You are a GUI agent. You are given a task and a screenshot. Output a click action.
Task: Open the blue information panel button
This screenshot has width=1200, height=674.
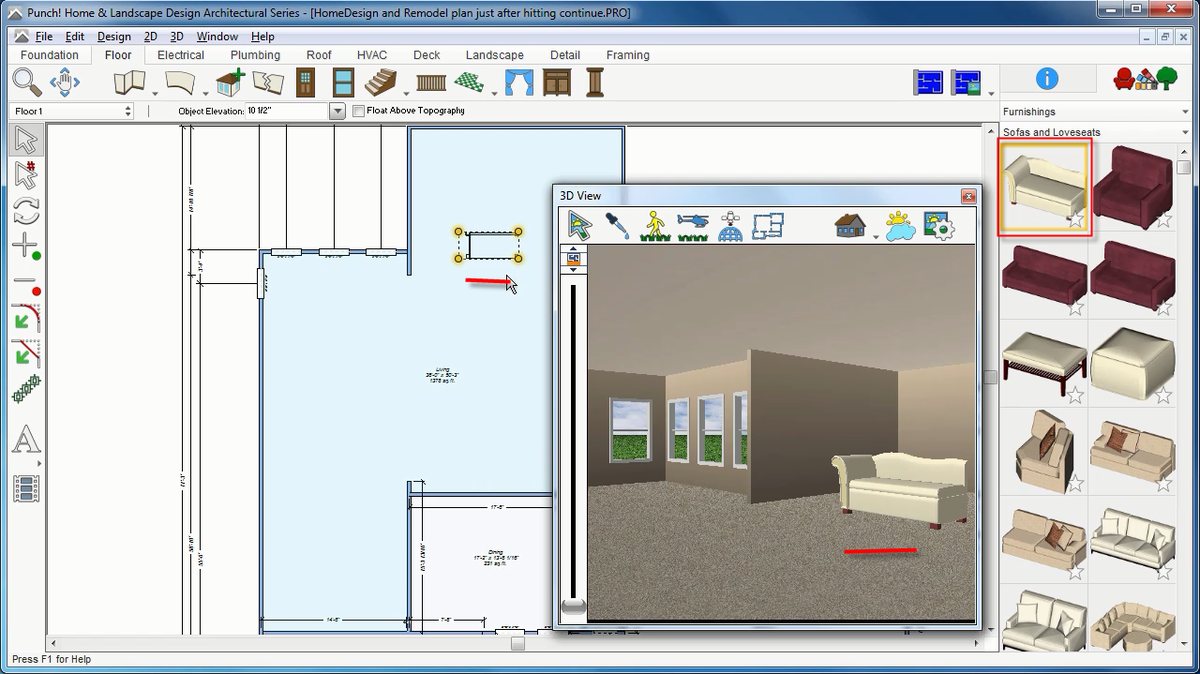(1047, 78)
